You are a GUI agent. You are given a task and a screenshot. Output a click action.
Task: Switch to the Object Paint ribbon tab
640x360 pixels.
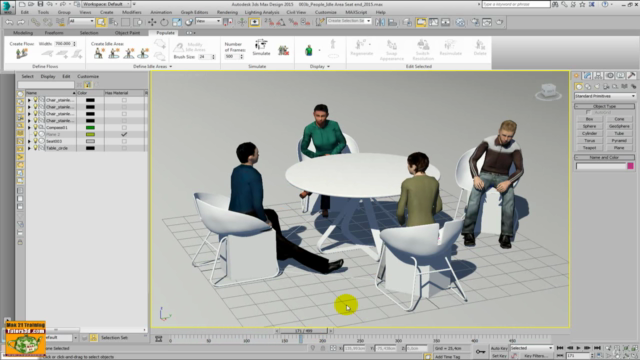click(x=127, y=33)
